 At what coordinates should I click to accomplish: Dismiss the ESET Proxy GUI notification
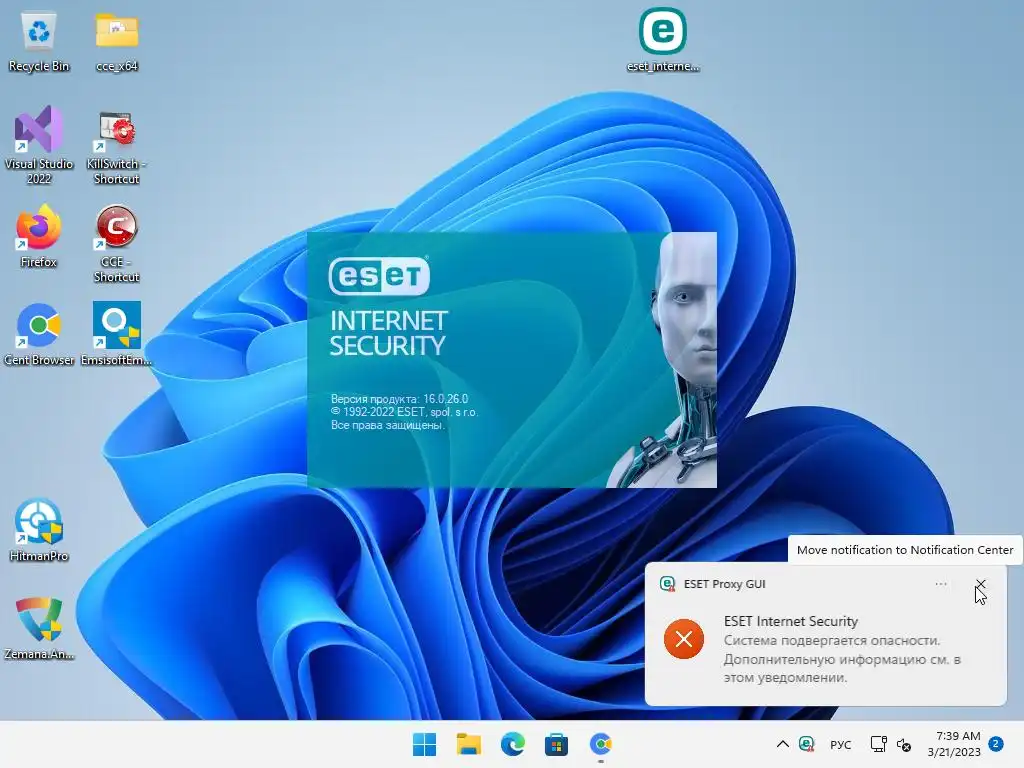pos(980,584)
